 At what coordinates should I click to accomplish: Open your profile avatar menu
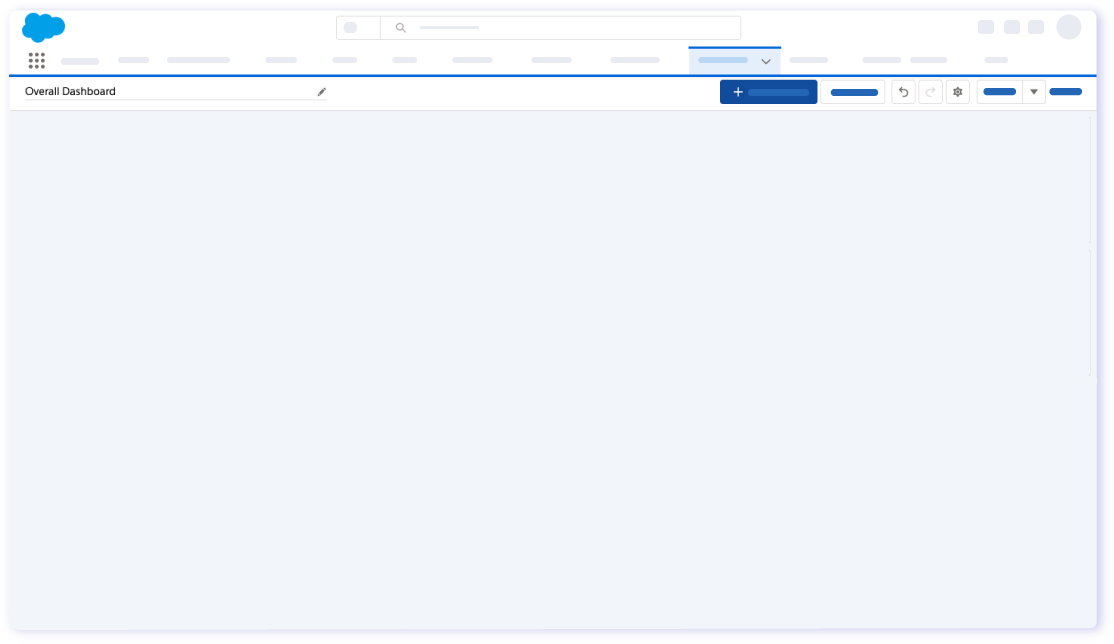[1069, 27]
